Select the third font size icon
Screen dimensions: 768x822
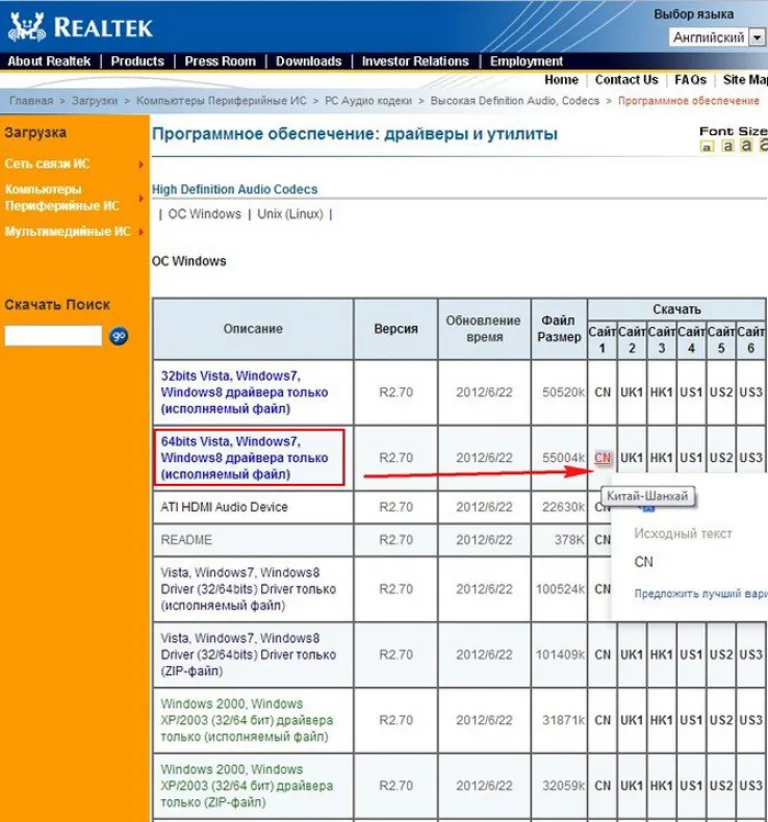click(x=747, y=145)
